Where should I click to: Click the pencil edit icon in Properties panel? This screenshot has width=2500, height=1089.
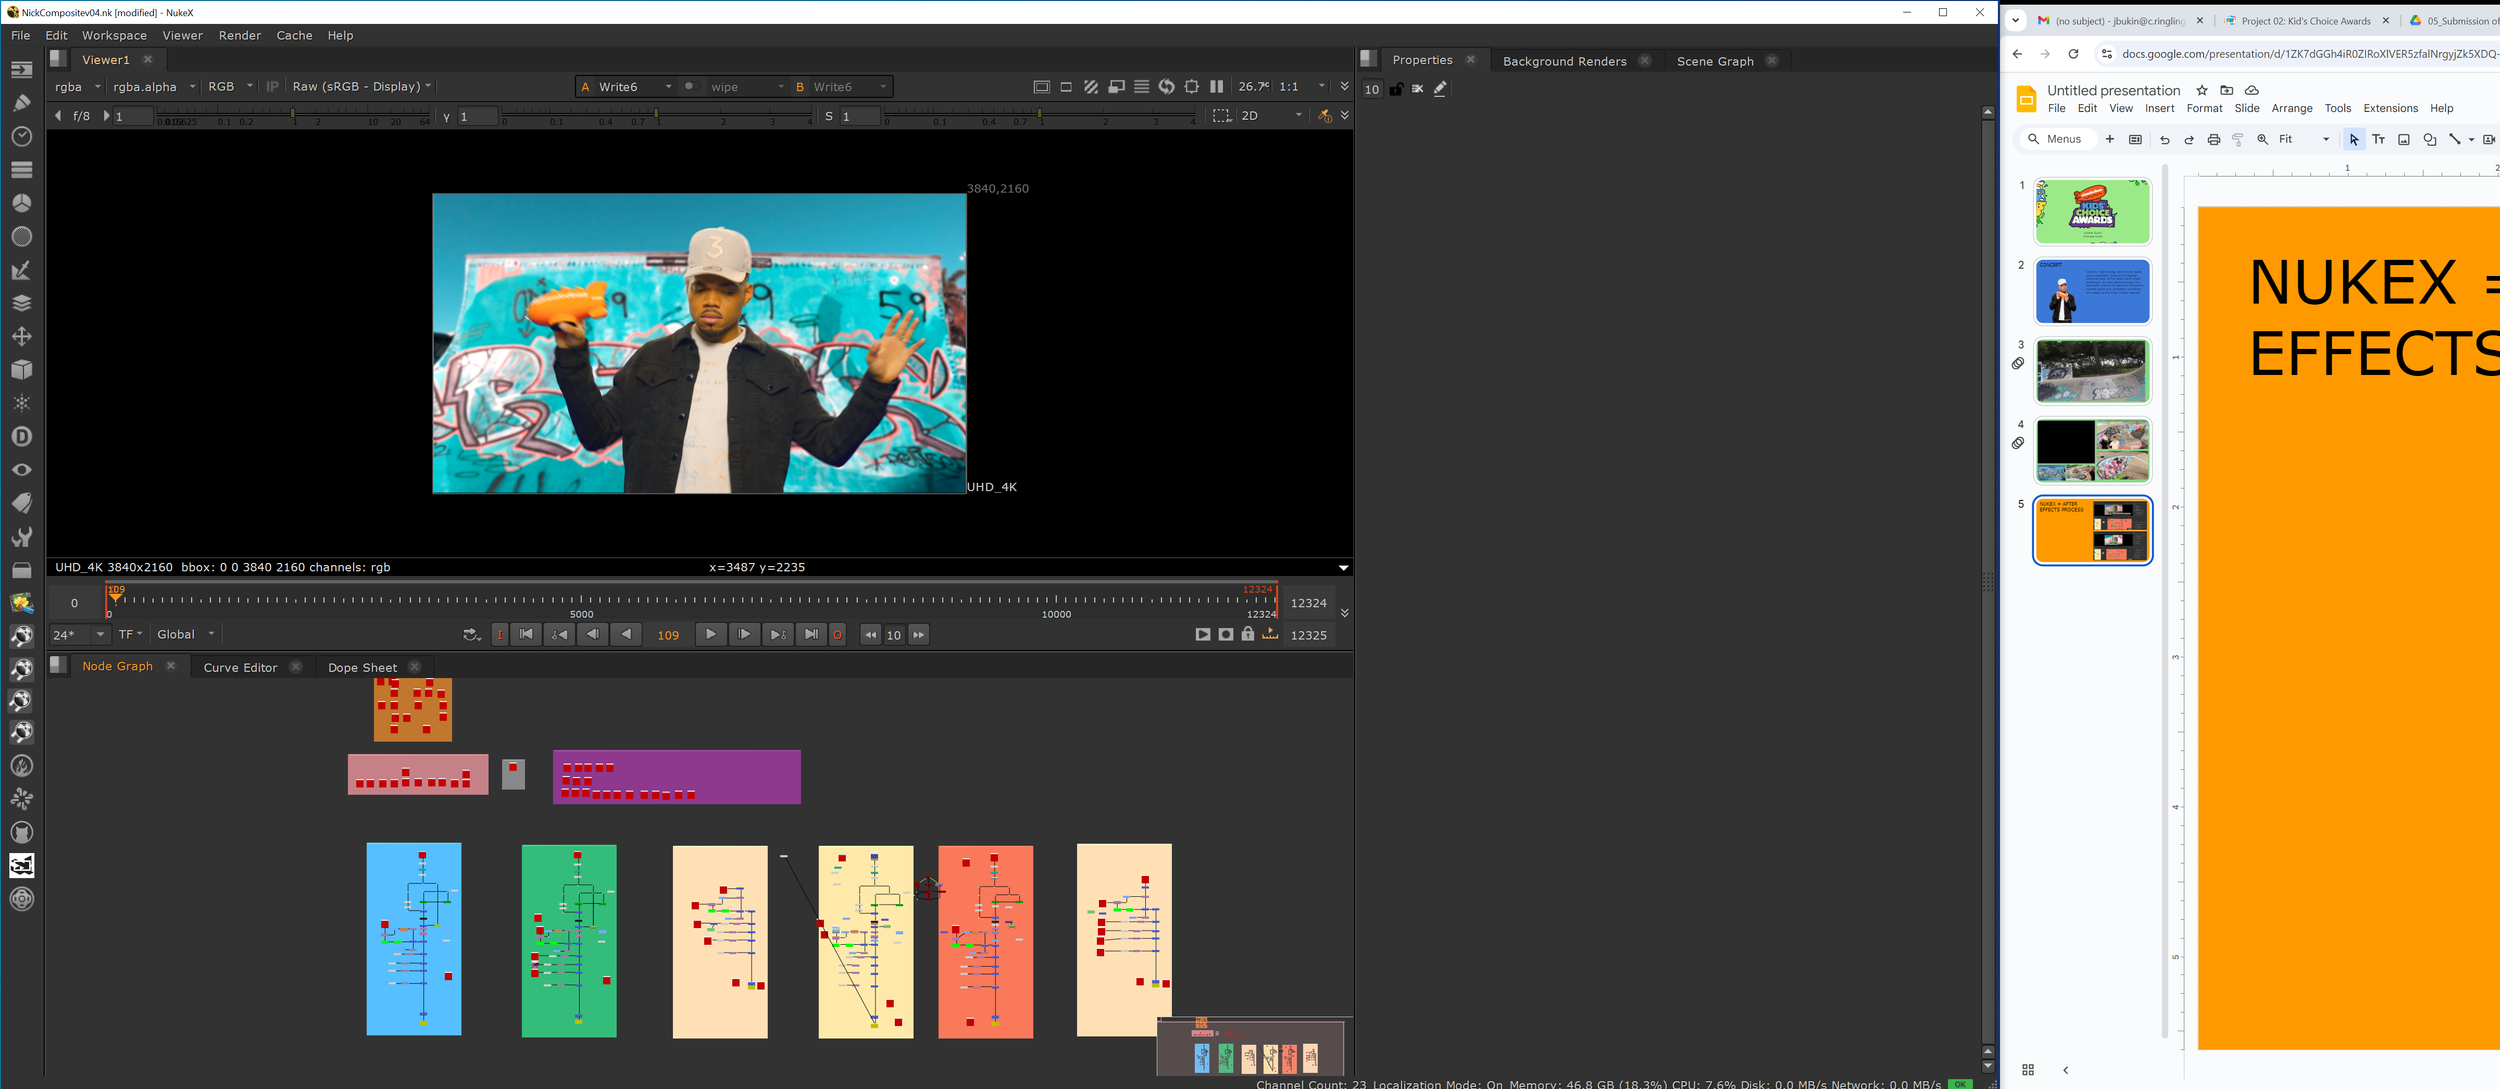click(x=1440, y=89)
